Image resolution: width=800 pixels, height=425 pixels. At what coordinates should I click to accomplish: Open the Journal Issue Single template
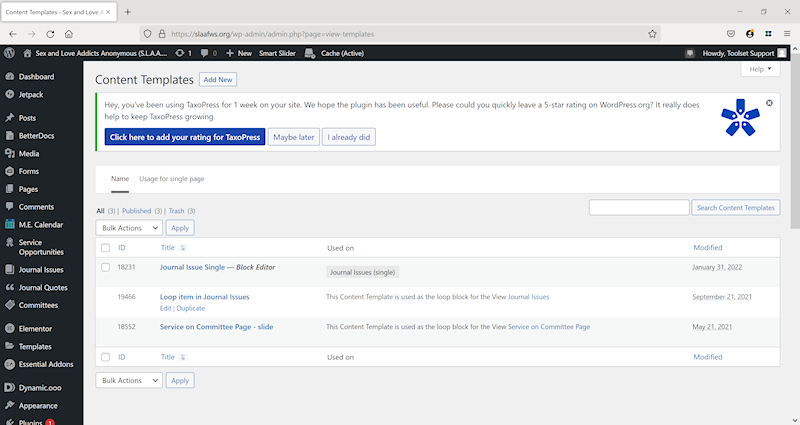pyautogui.click(x=192, y=267)
